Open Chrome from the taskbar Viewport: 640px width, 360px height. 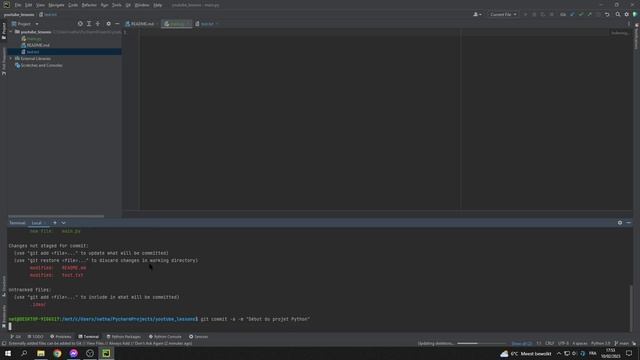tap(57, 353)
